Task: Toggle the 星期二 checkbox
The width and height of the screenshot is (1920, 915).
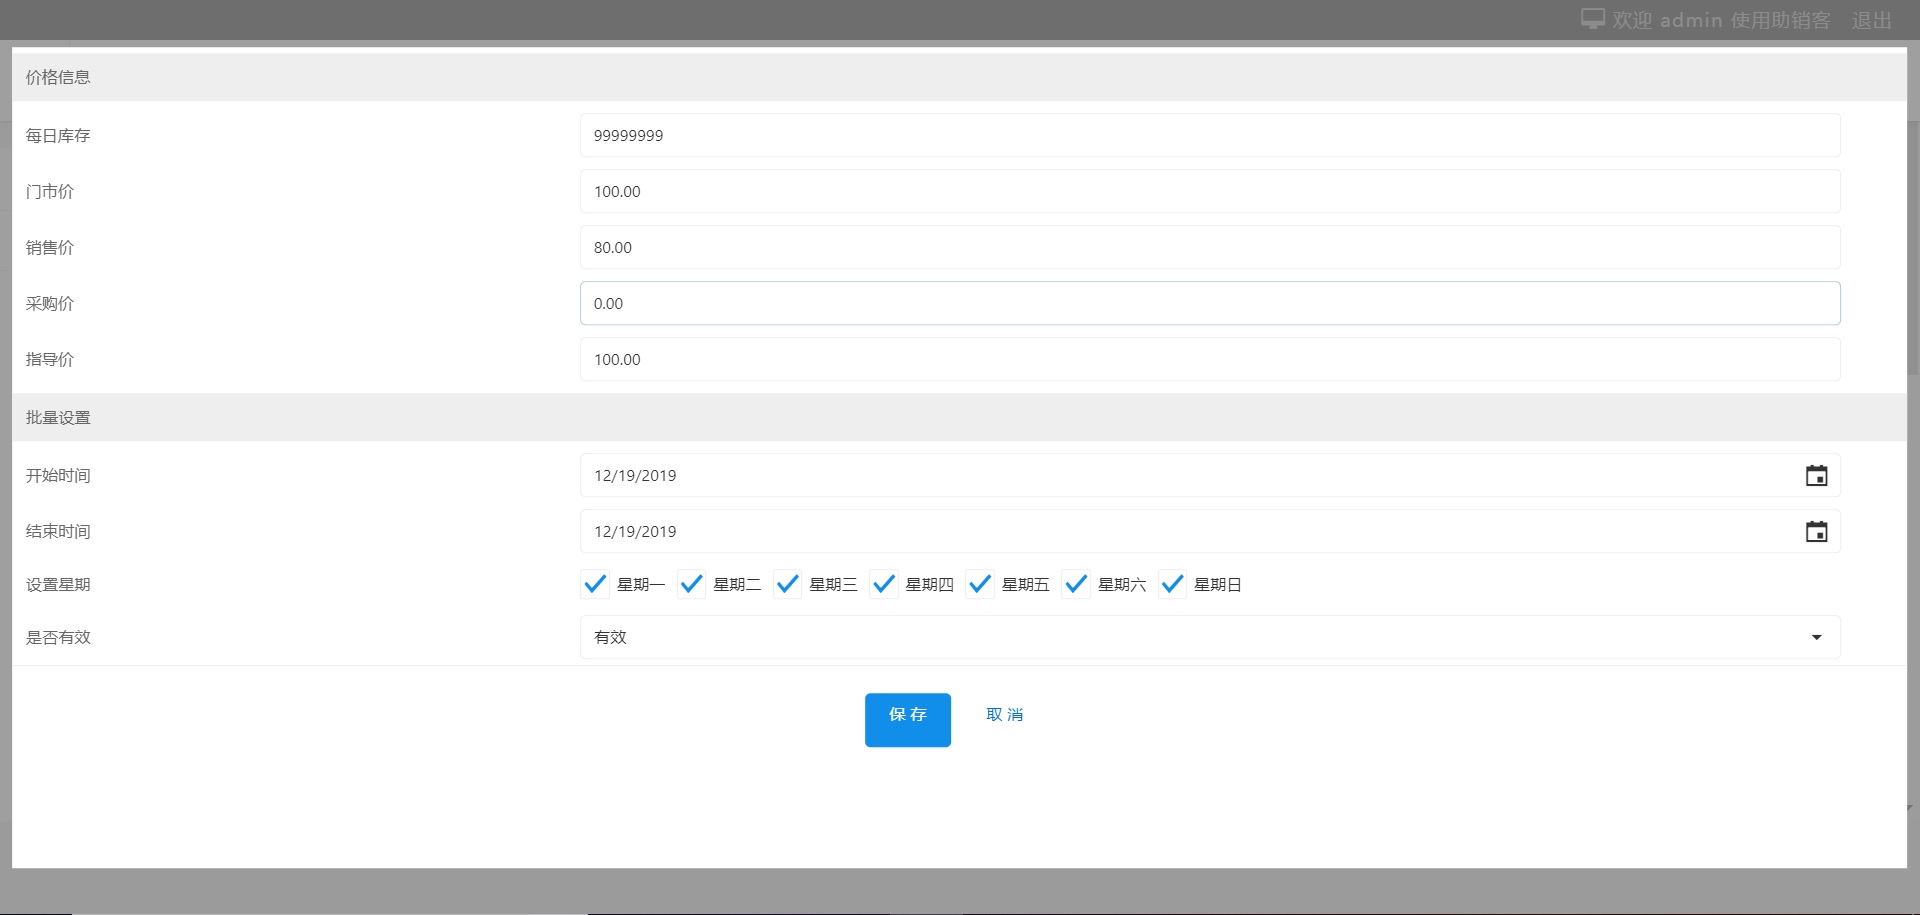Action: 691,584
